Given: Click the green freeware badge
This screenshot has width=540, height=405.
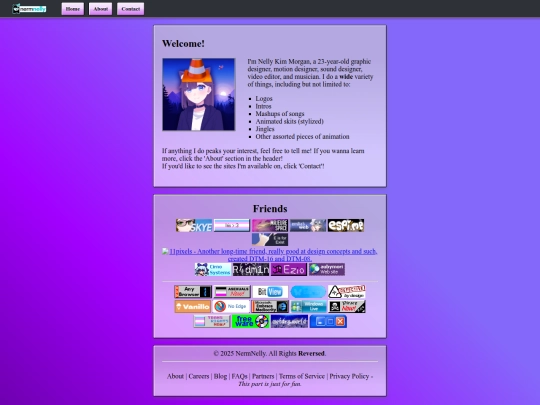Looking at the screenshot, I should (250, 321).
